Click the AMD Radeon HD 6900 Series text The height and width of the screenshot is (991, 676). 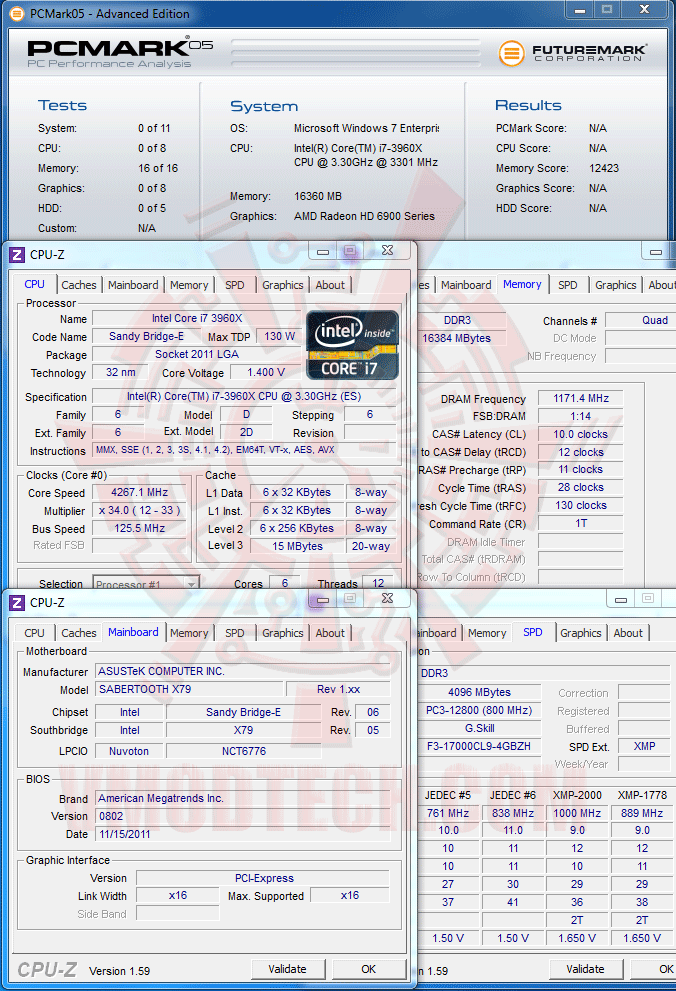click(365, 216)
